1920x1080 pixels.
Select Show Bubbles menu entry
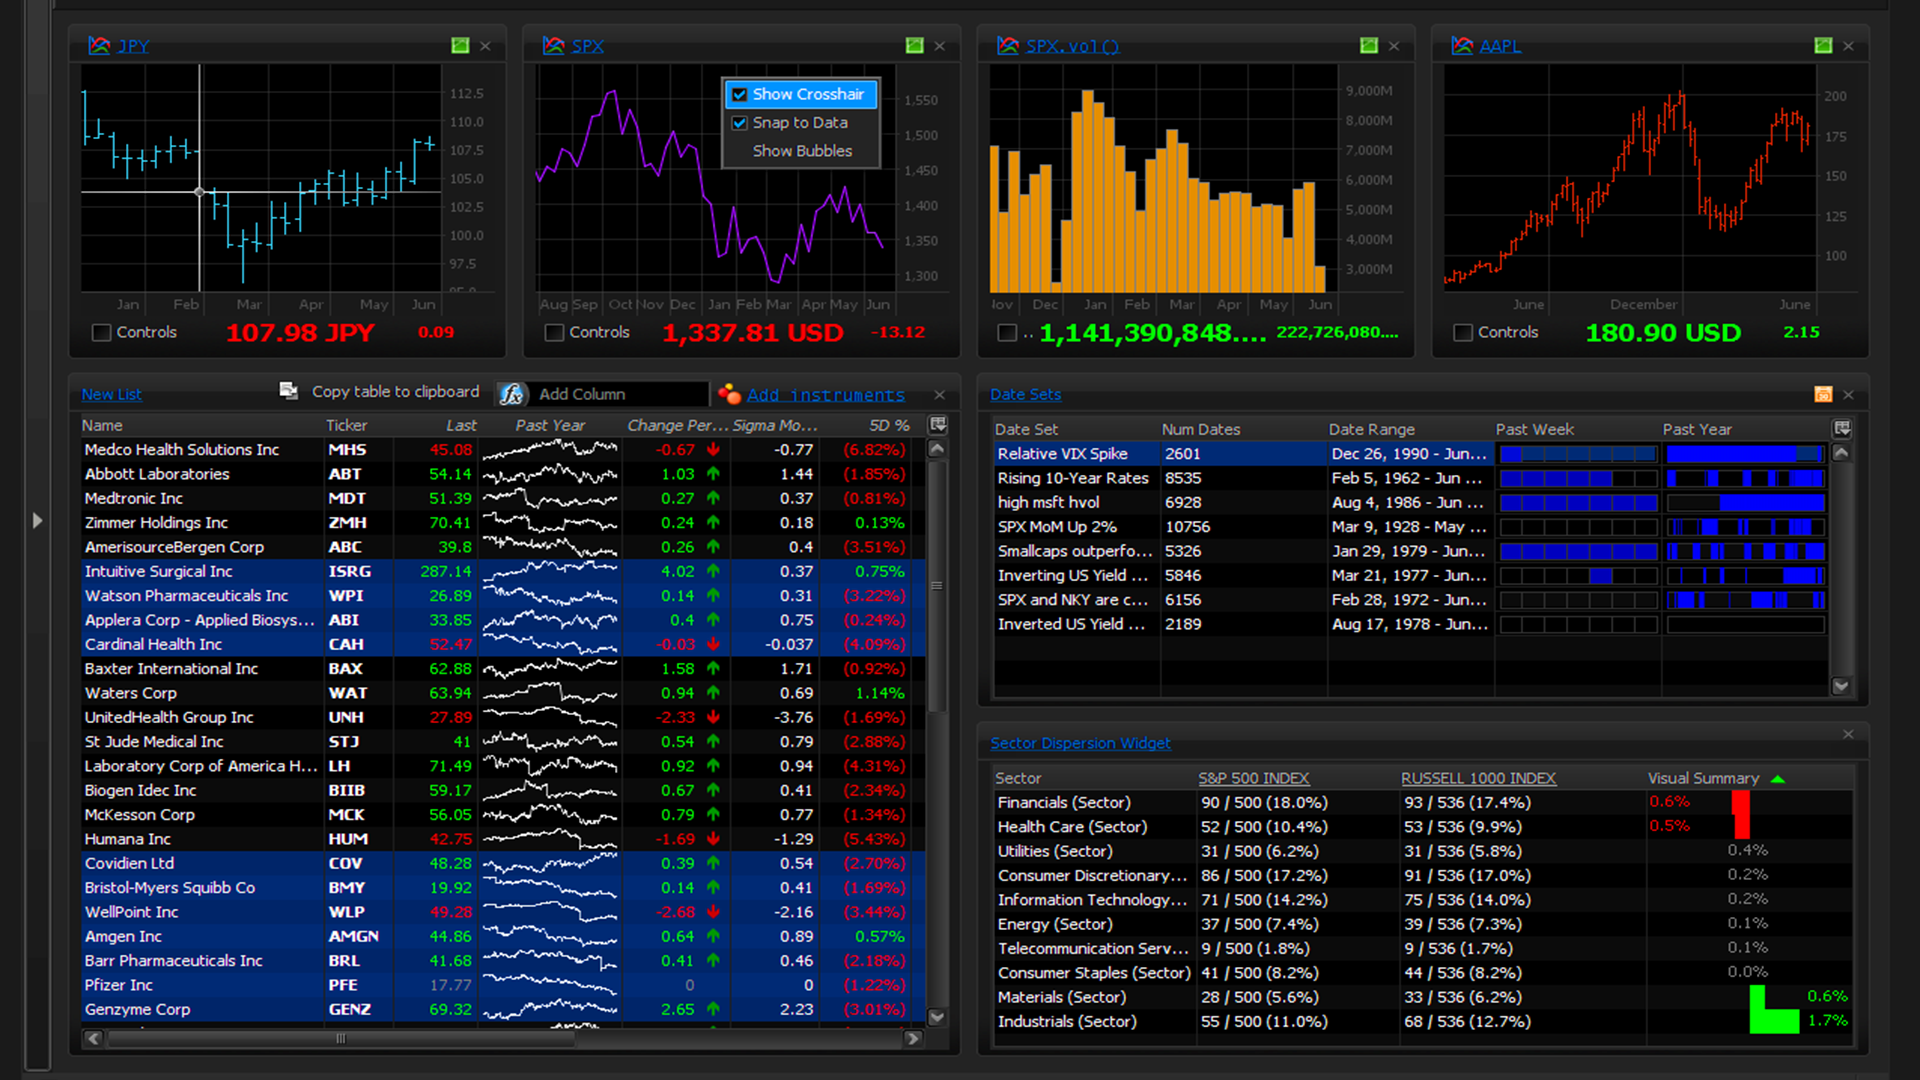(802, 151)
